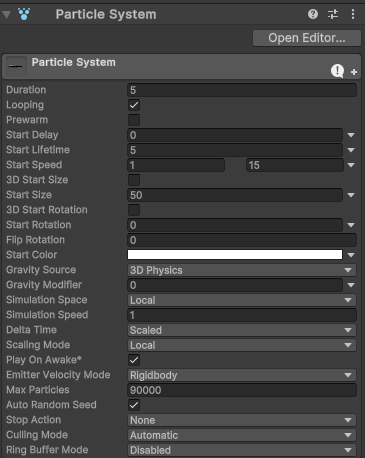
Task: Open the Simulation Space dropdown
Action: pyautogui.click(x=242, y=300)
